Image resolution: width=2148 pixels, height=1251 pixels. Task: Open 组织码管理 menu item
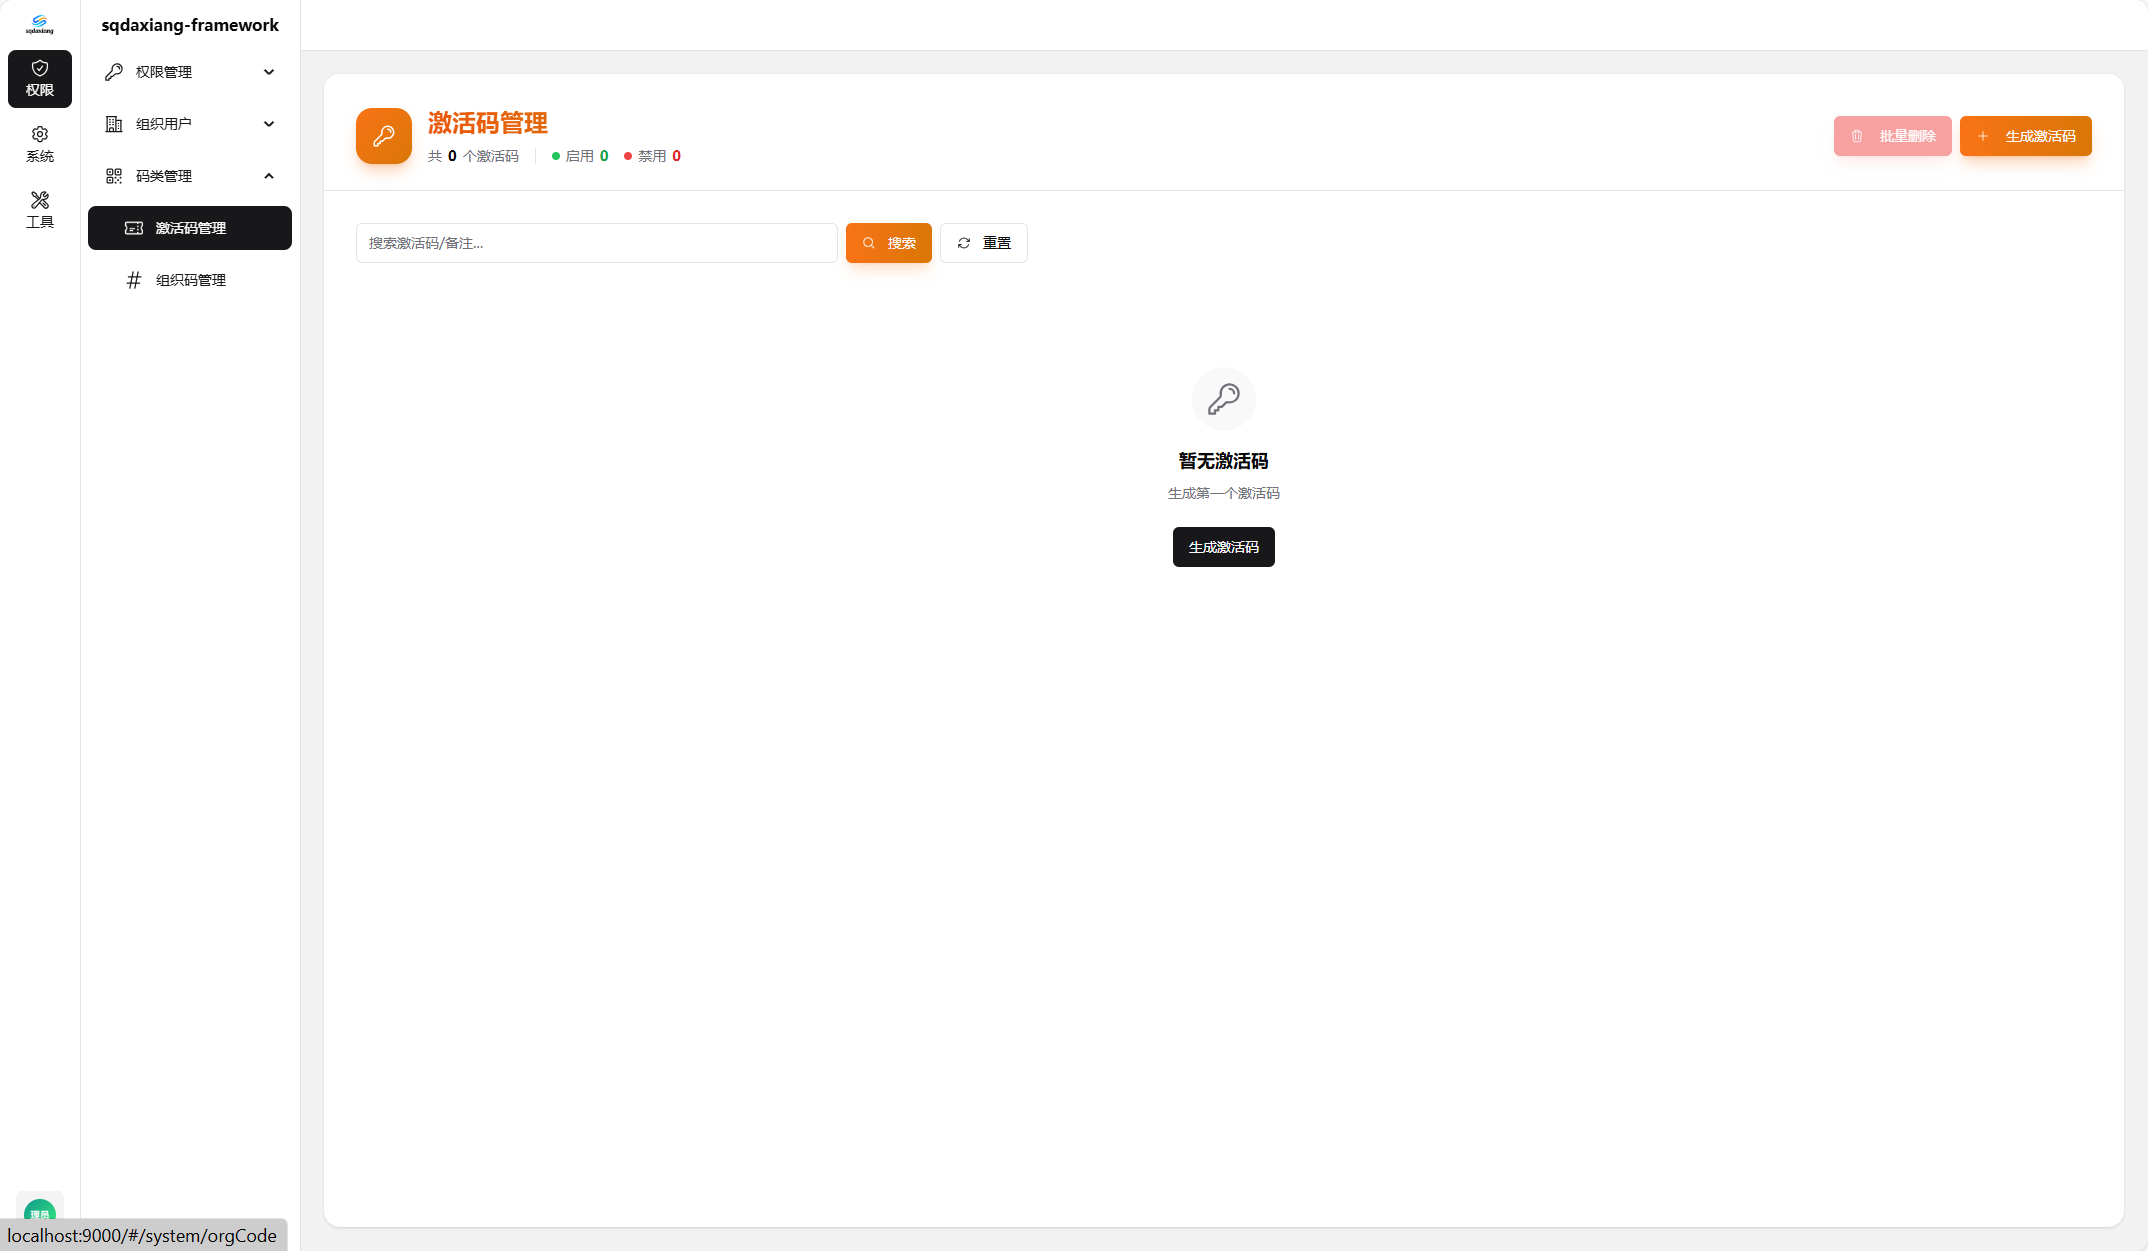click(190, 280)
